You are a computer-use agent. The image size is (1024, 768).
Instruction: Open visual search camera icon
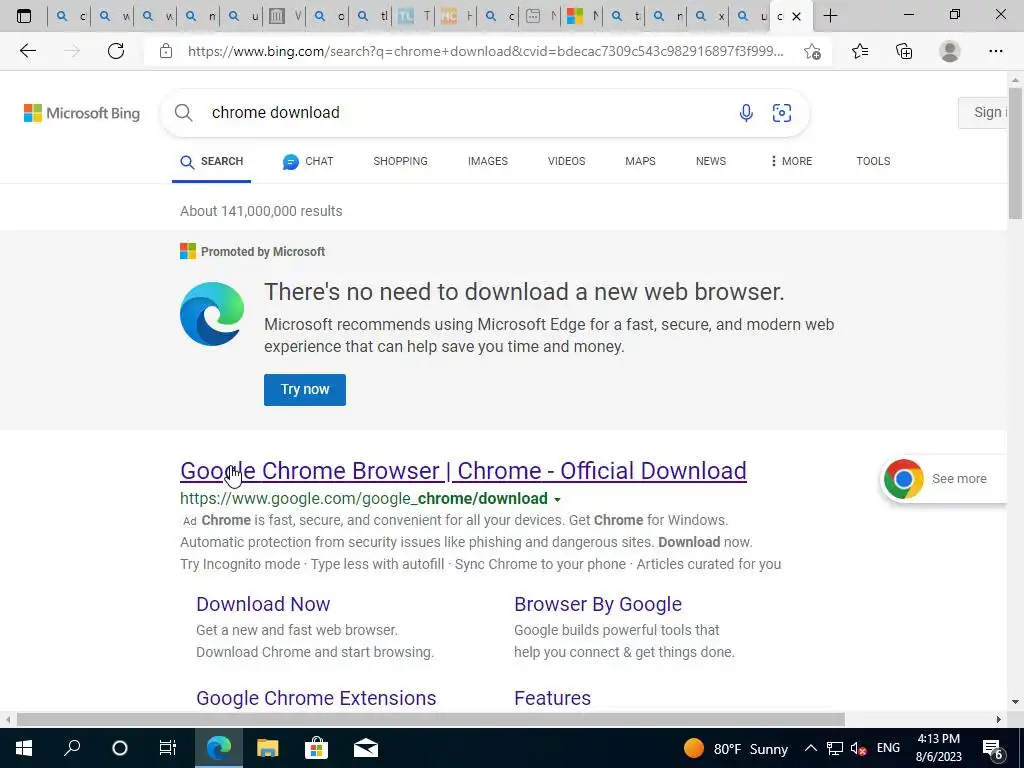[x=782, y=113]
